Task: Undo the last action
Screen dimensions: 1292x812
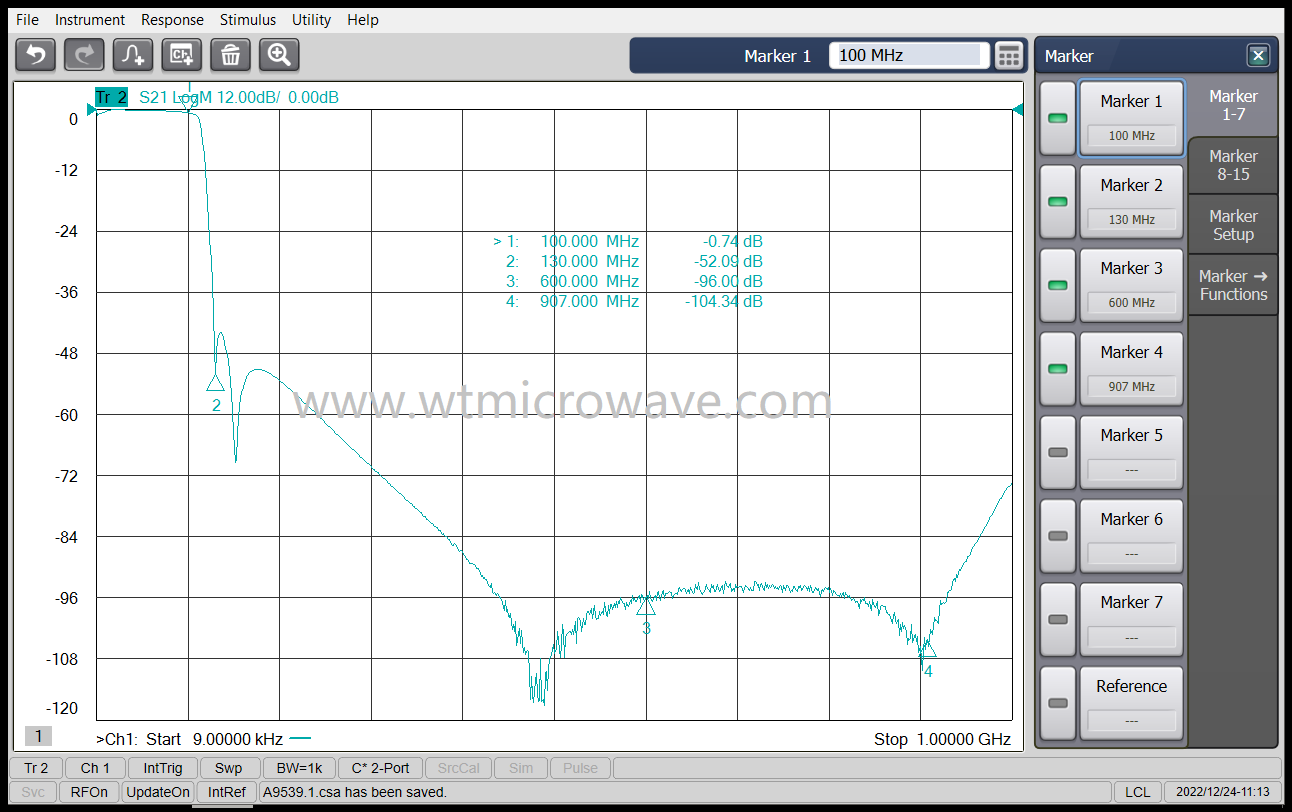Action: [x=35, y=55]
